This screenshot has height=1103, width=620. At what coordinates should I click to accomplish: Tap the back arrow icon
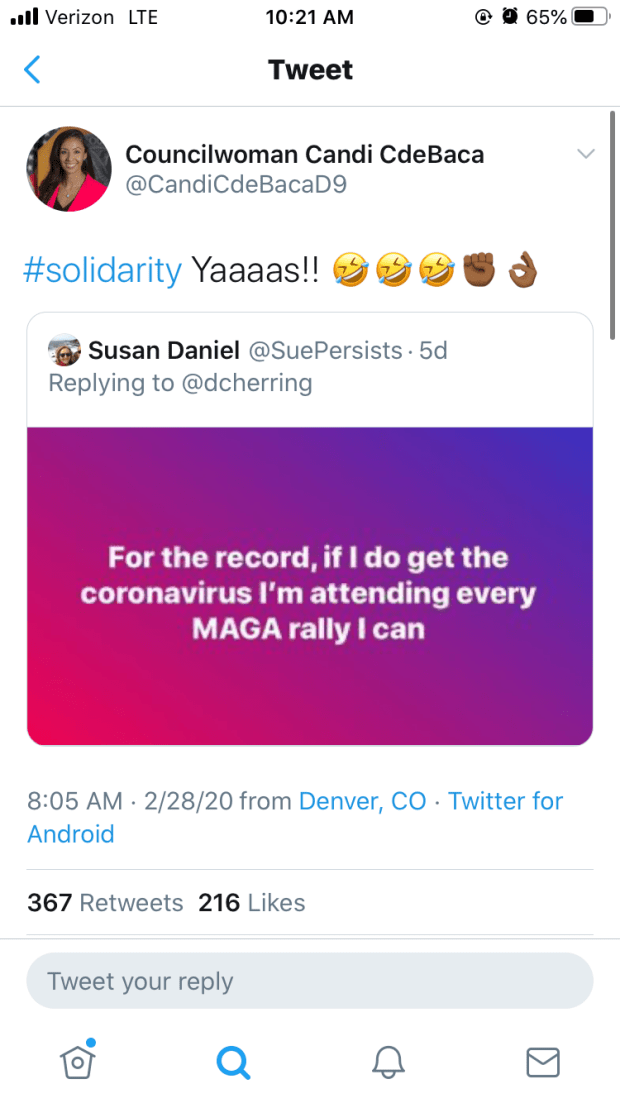(x=33, y=70)
